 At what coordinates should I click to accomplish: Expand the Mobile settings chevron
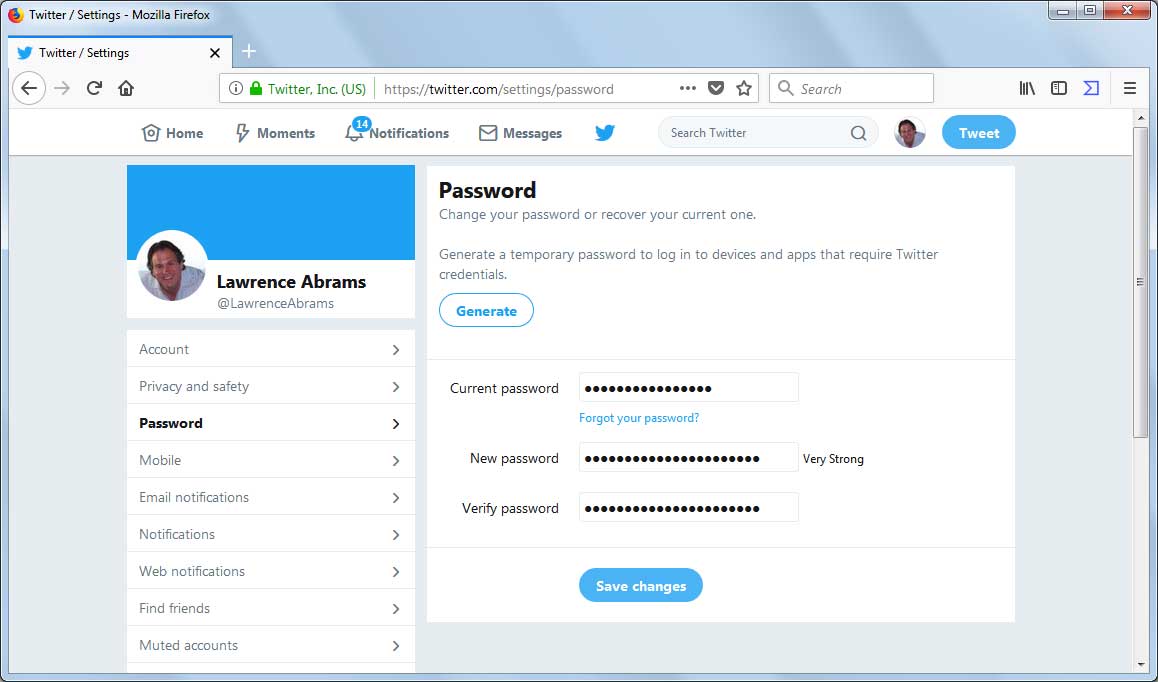(396, 459)
